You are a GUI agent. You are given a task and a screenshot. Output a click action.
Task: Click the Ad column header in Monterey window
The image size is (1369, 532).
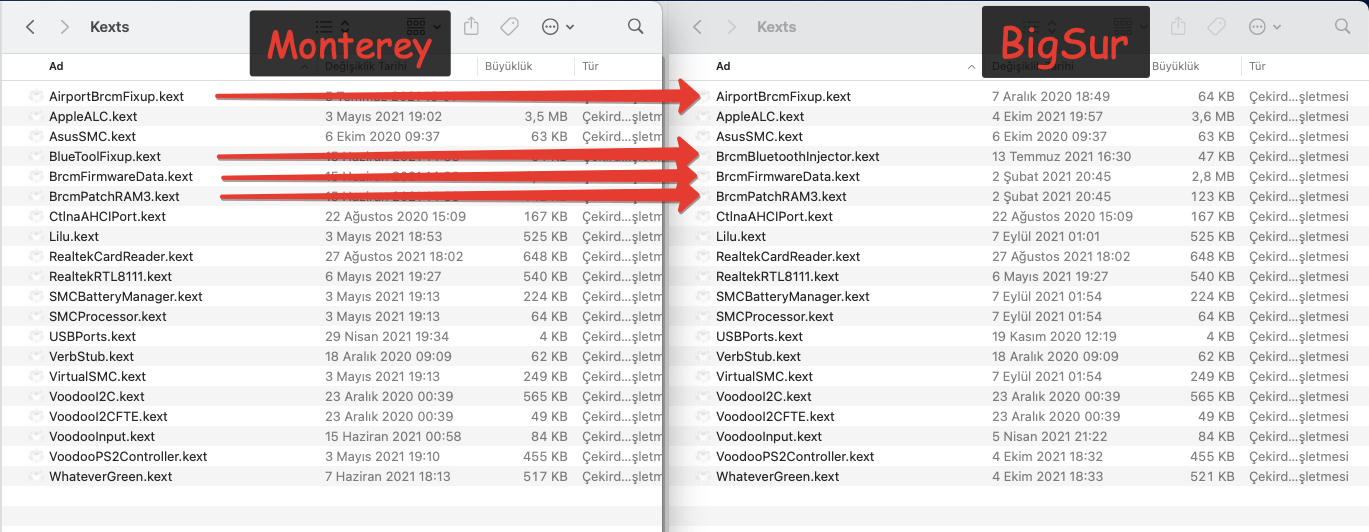(56, 67)
